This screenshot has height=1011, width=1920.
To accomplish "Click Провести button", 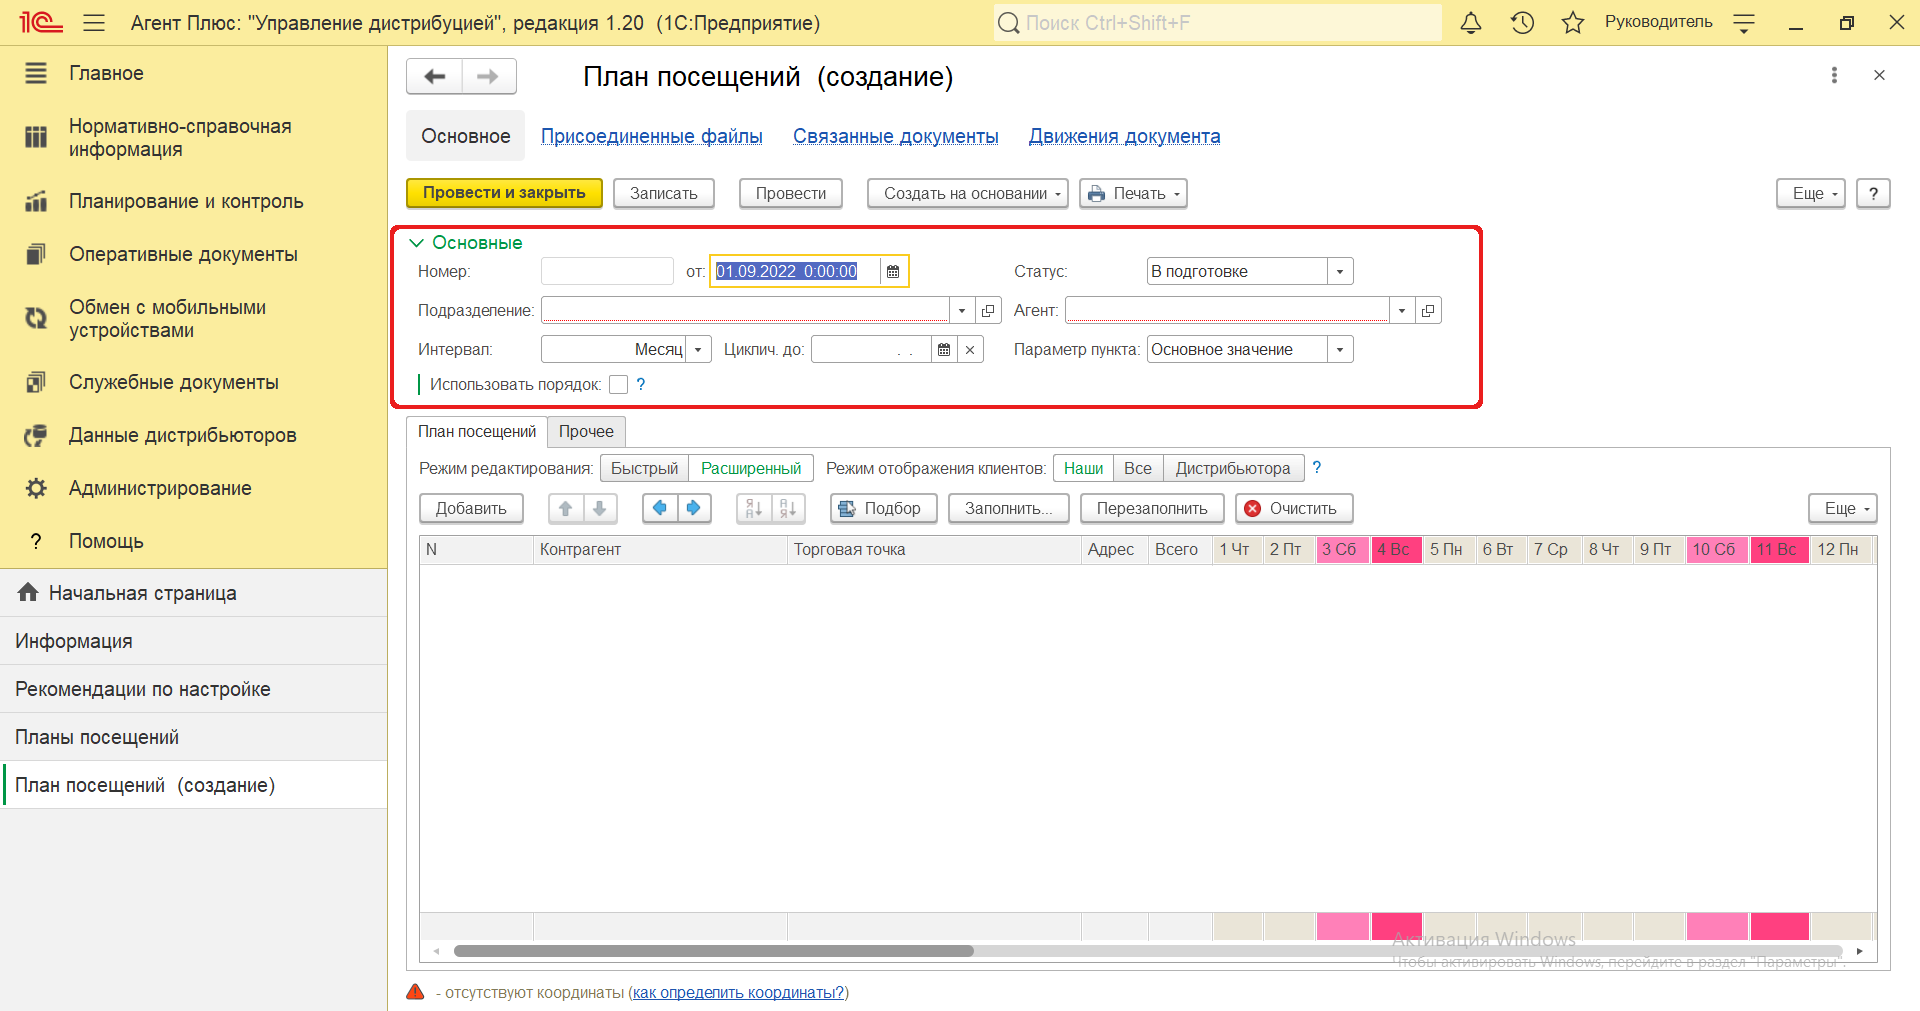I will 791,193.
